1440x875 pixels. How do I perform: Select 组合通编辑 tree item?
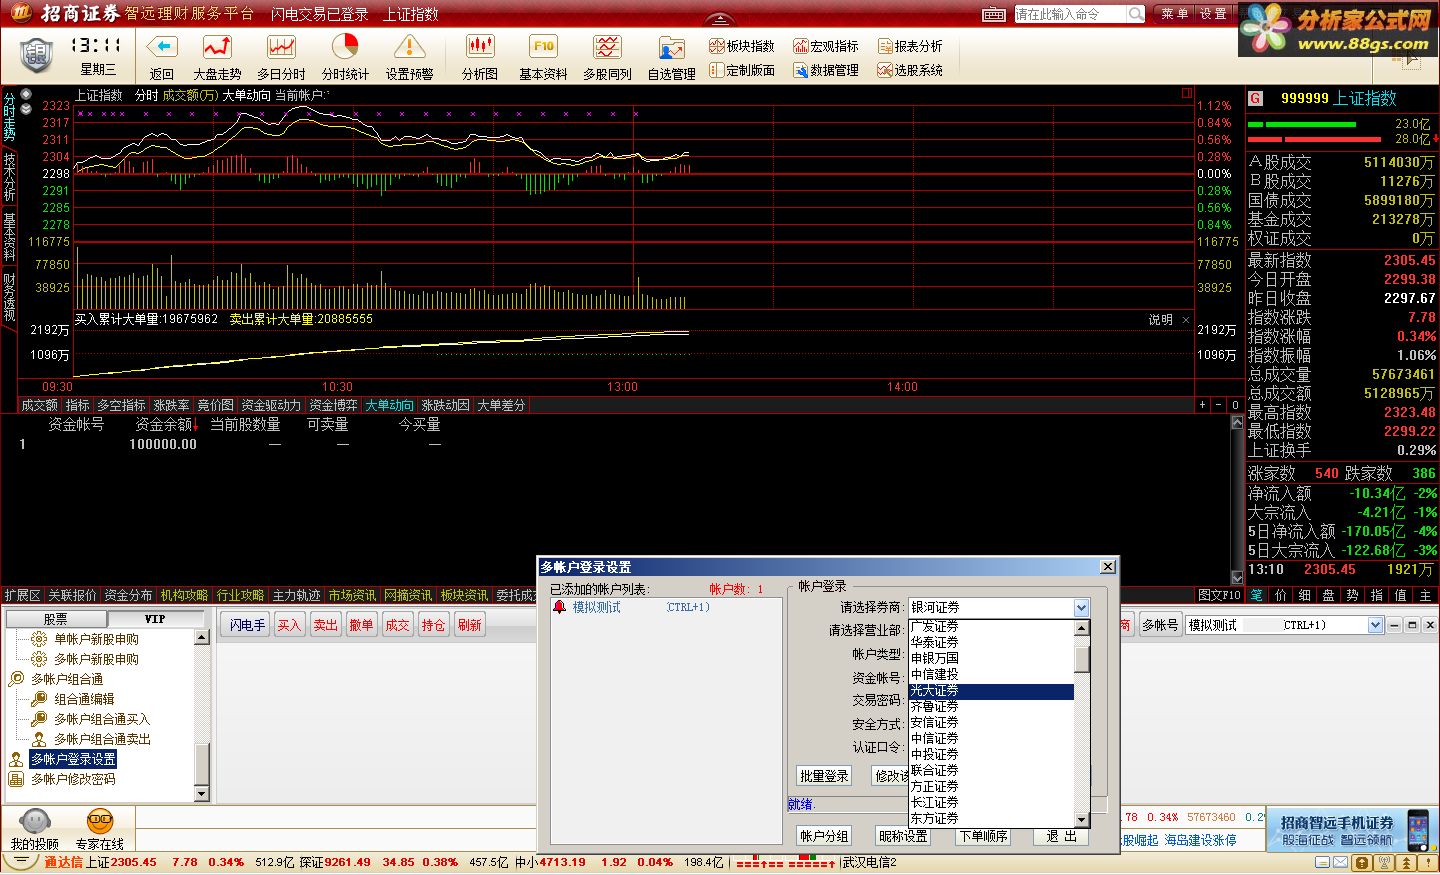pyautogui.click(x=84, y=699)
